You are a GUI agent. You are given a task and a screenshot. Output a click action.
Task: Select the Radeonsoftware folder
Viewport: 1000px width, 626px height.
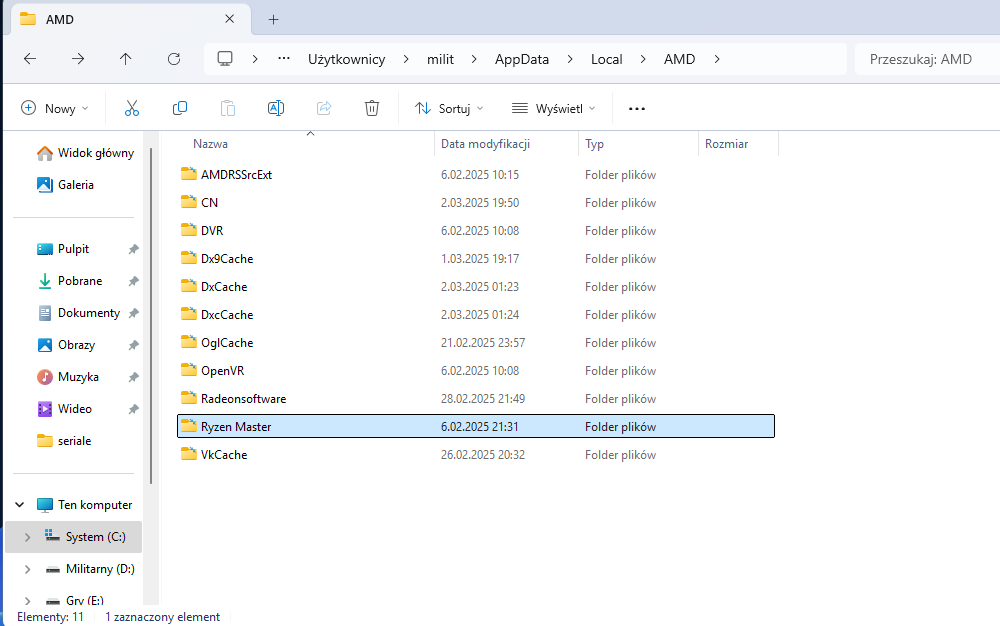243,398
